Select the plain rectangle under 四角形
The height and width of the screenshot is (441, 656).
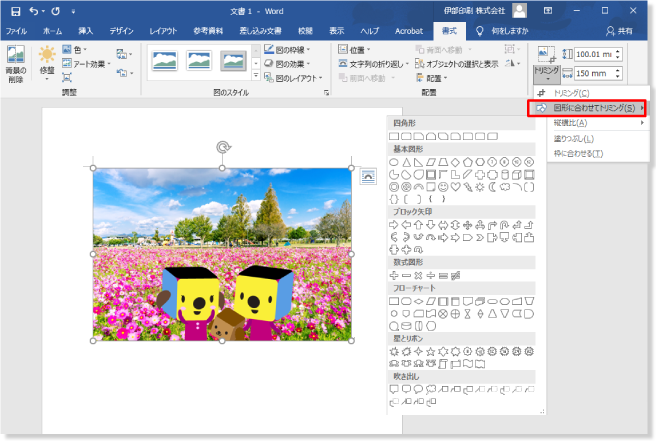(x=394, y=136)
